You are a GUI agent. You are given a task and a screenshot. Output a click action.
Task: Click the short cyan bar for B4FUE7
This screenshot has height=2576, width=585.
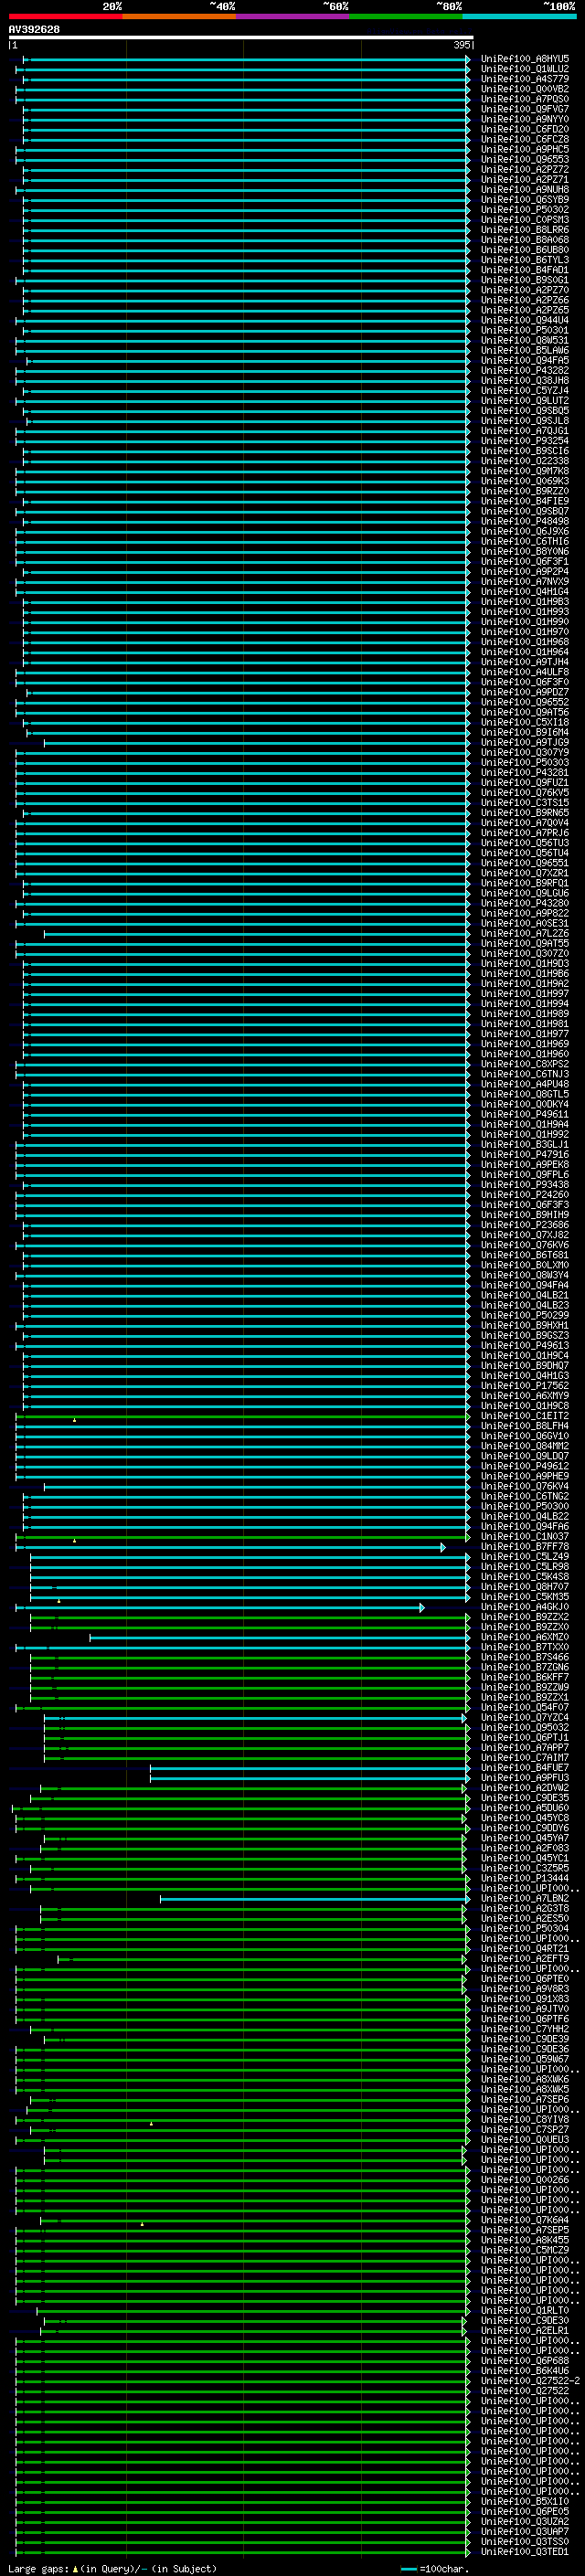(x=310, y=1768)
